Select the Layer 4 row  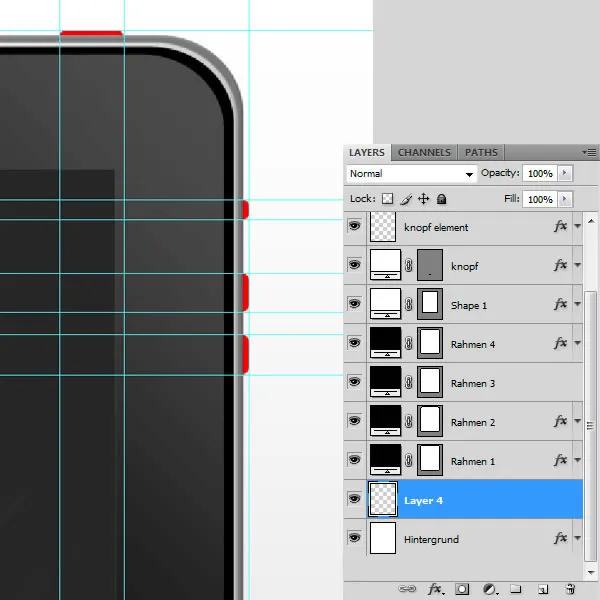pyautogui.click(x=463, y=499)
